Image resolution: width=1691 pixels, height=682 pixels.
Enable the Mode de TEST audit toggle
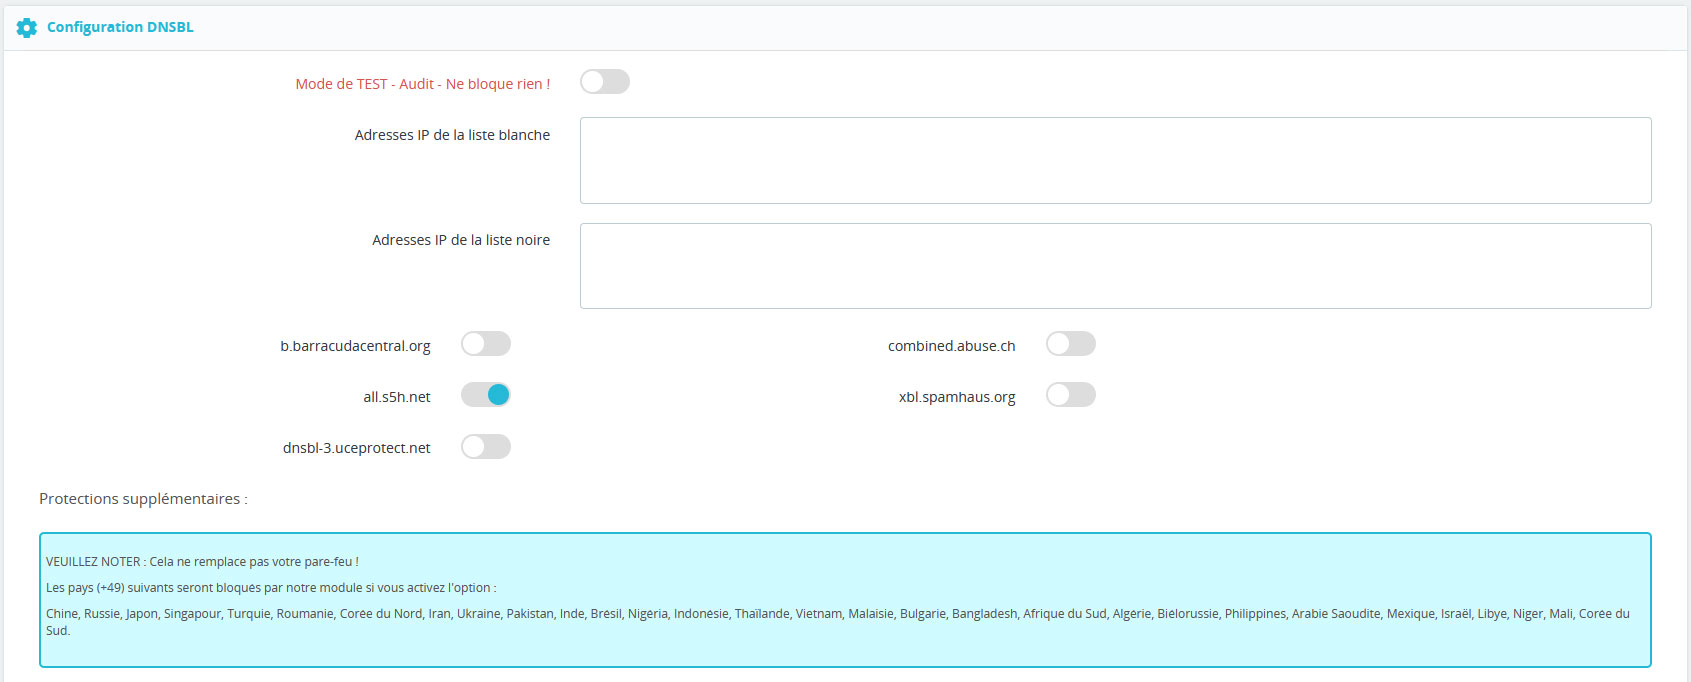pyautogui.click(x=604, y=82)
